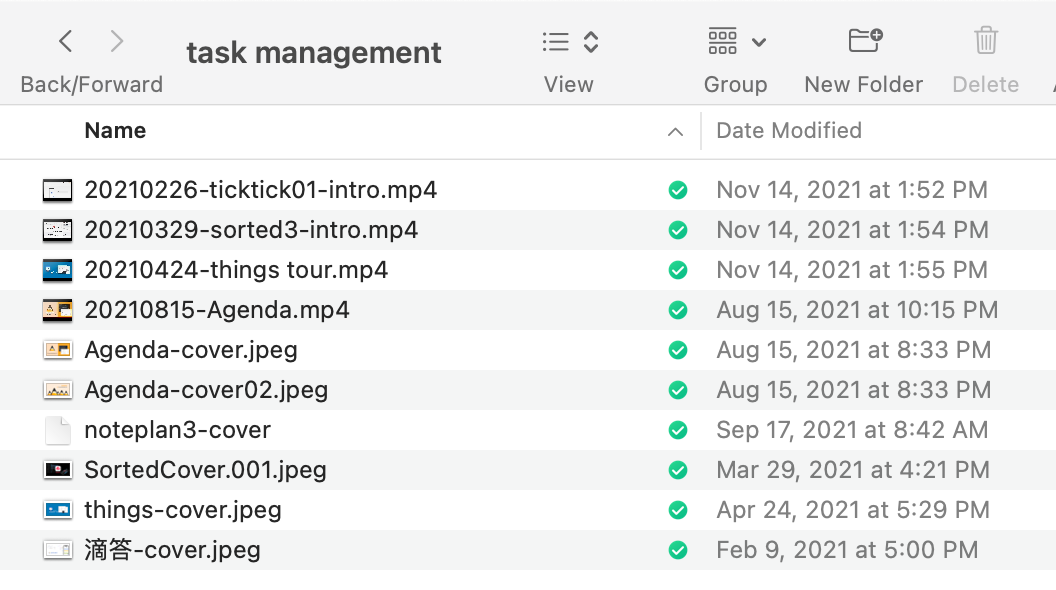Screen dimensions: 1056x590
Task: Click green sync badge beside SortedCover.001.jpeg
Action: [x=678, y=470]
